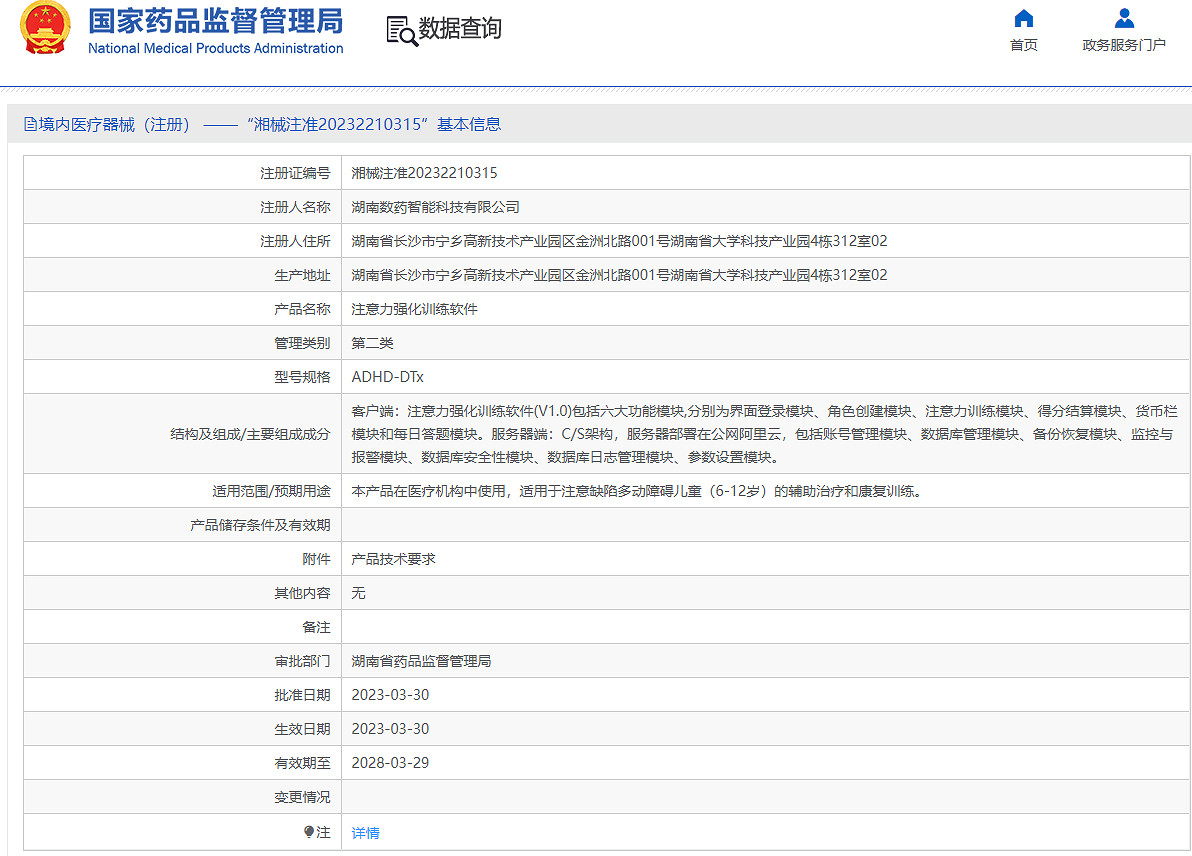Click the house glyph above 首页 text
Viewport: 1192px width, 856px height.
(x=1023, y=17)
